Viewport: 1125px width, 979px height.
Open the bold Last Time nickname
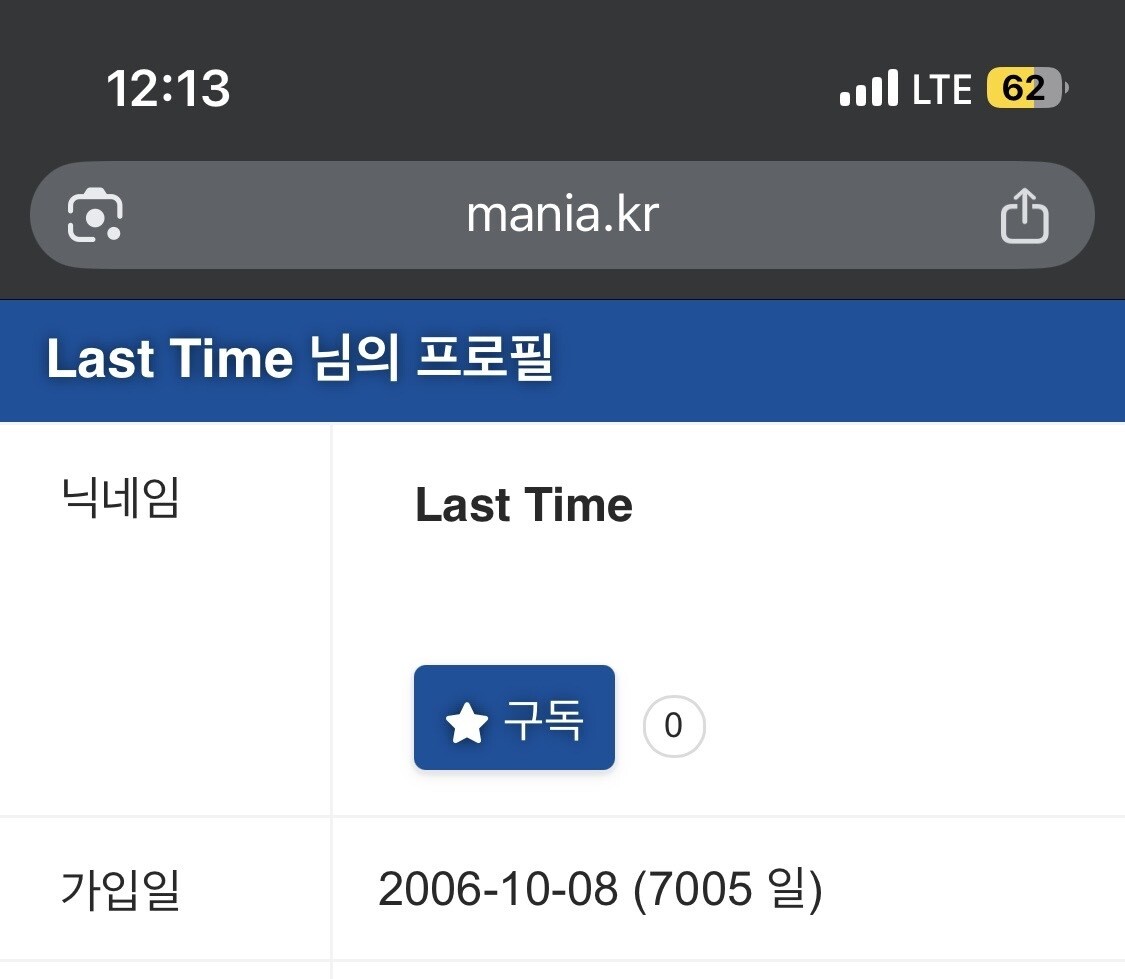524,505
